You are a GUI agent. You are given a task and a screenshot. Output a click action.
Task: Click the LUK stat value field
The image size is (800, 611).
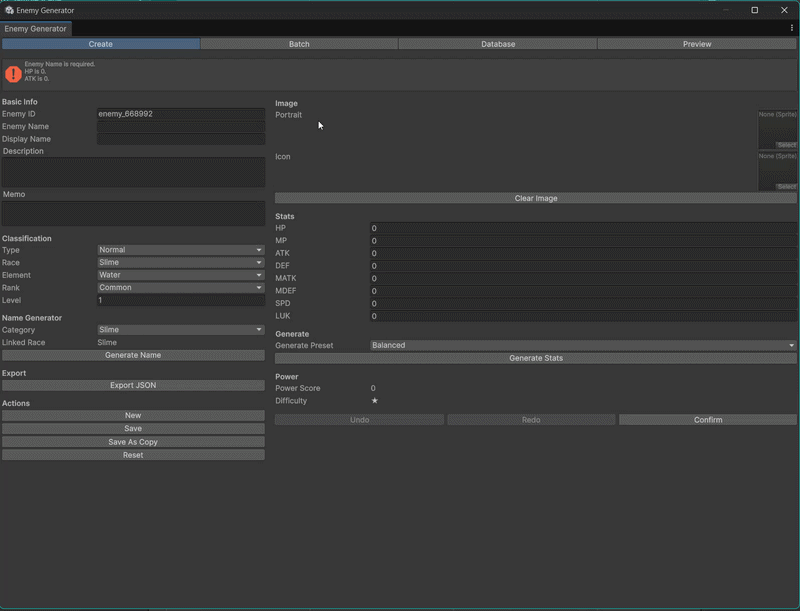point(583,316)
